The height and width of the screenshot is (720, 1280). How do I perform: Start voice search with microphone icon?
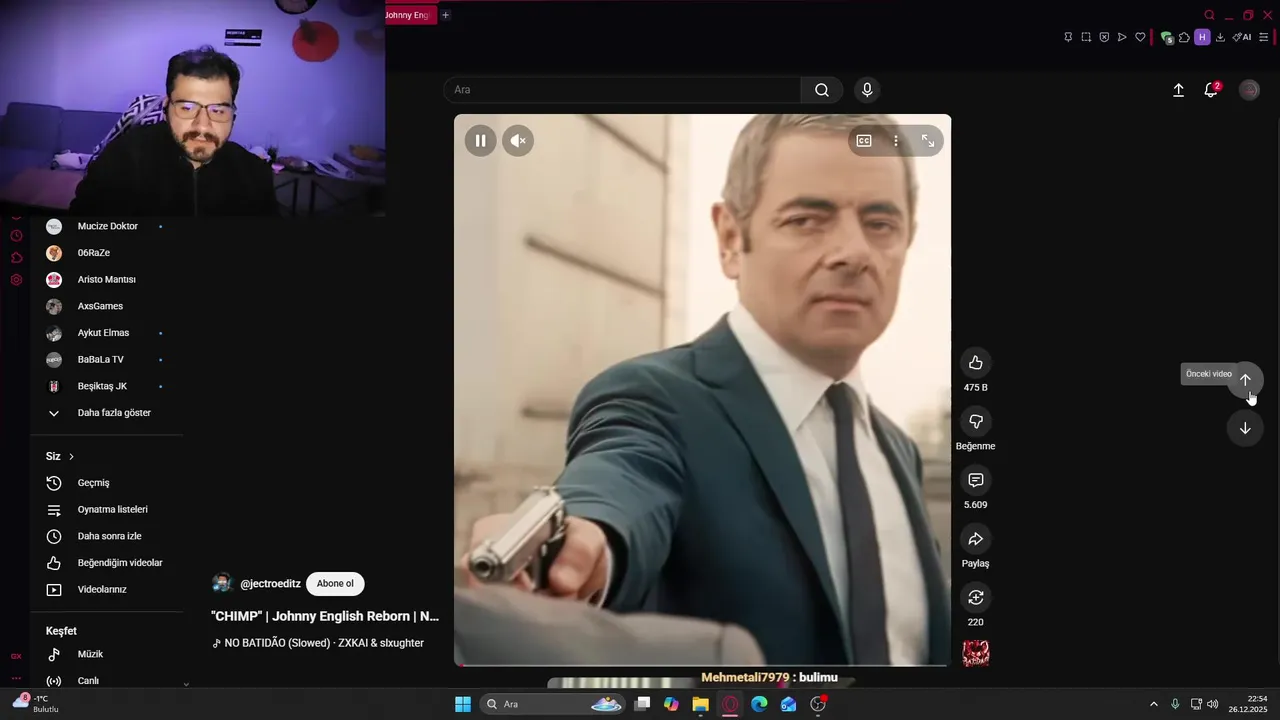coord(867,90)
